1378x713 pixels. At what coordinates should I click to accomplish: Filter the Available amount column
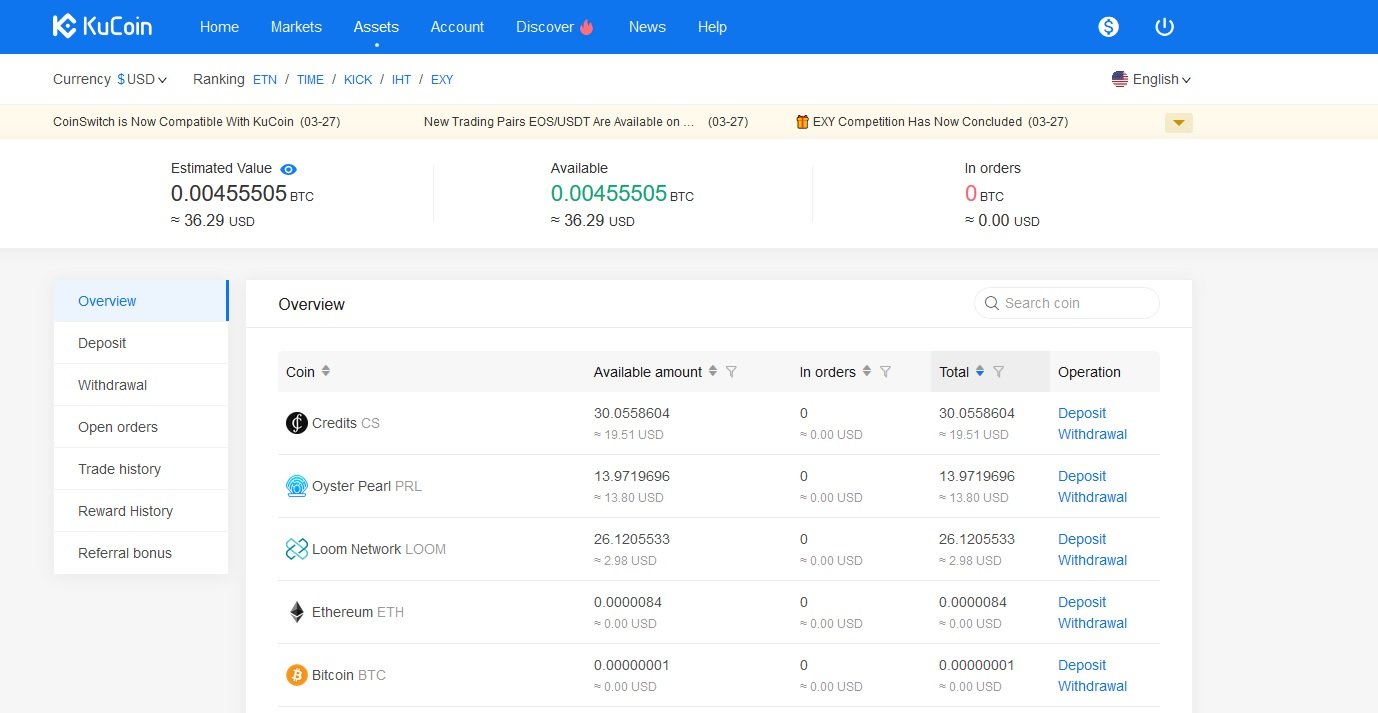731,372
